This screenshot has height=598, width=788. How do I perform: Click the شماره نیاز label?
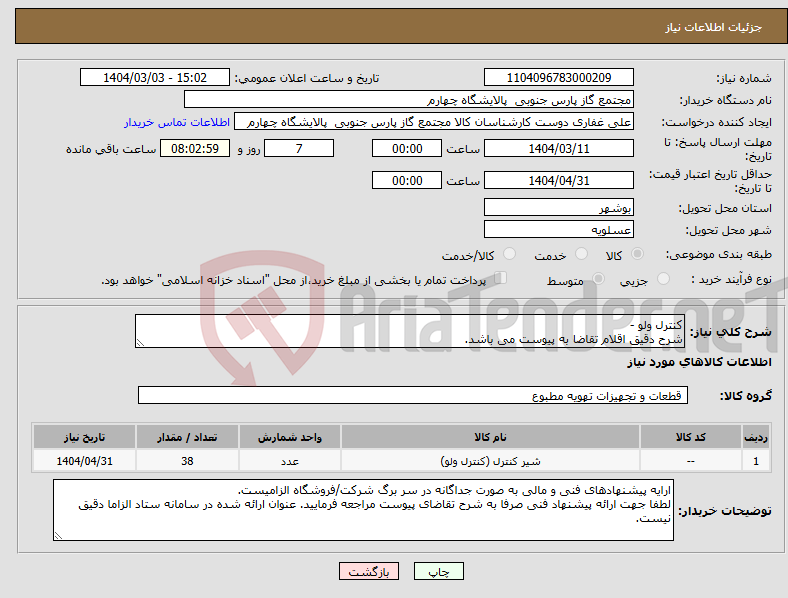(x=744, y=78)
